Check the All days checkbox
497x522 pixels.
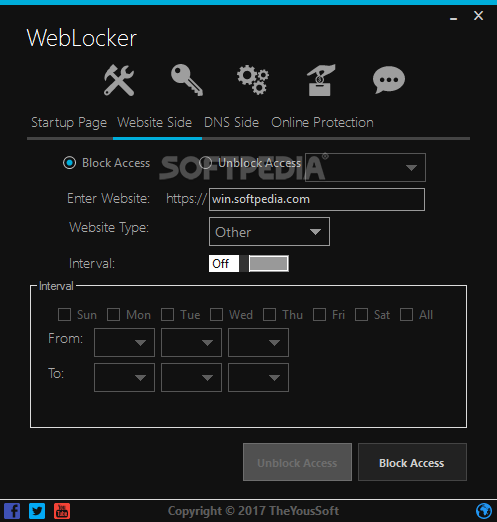click(x=406, y=315)
